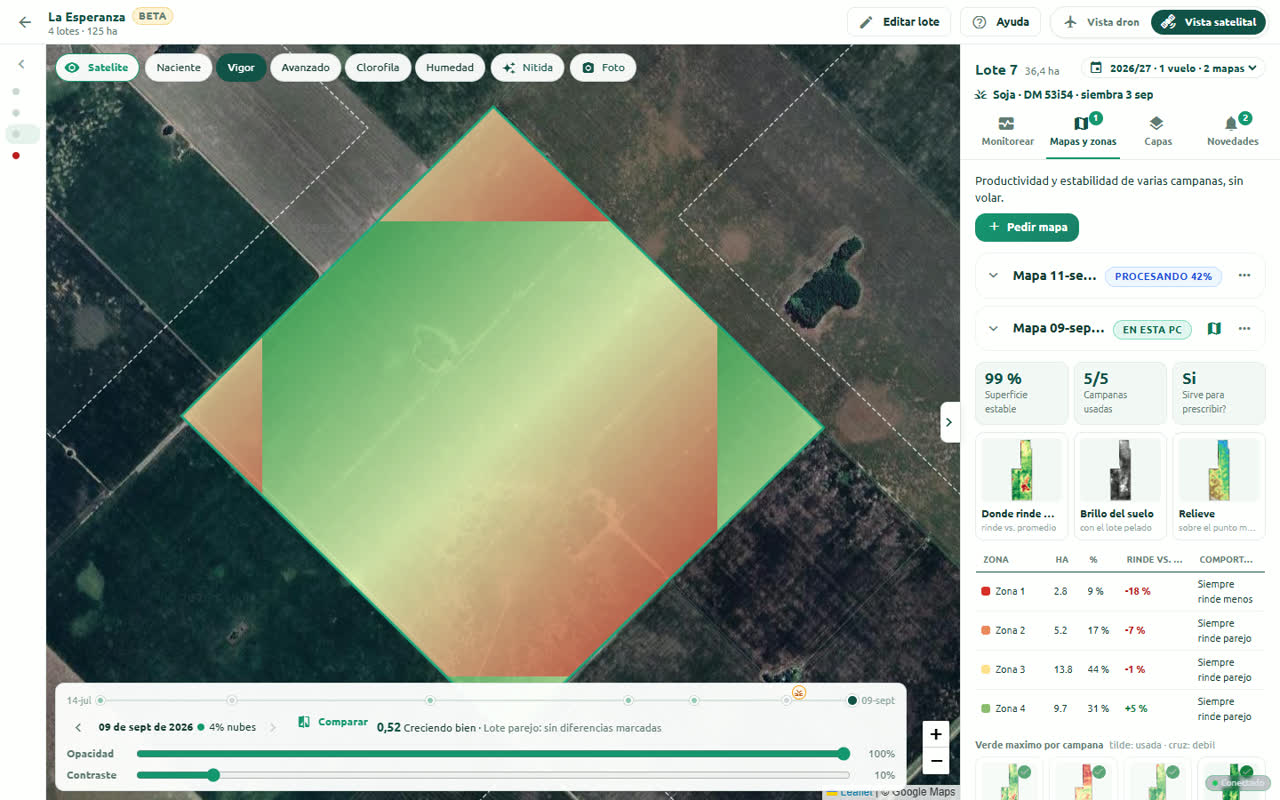Enable the Nitida sharpen option

click(x=527, y=68)
